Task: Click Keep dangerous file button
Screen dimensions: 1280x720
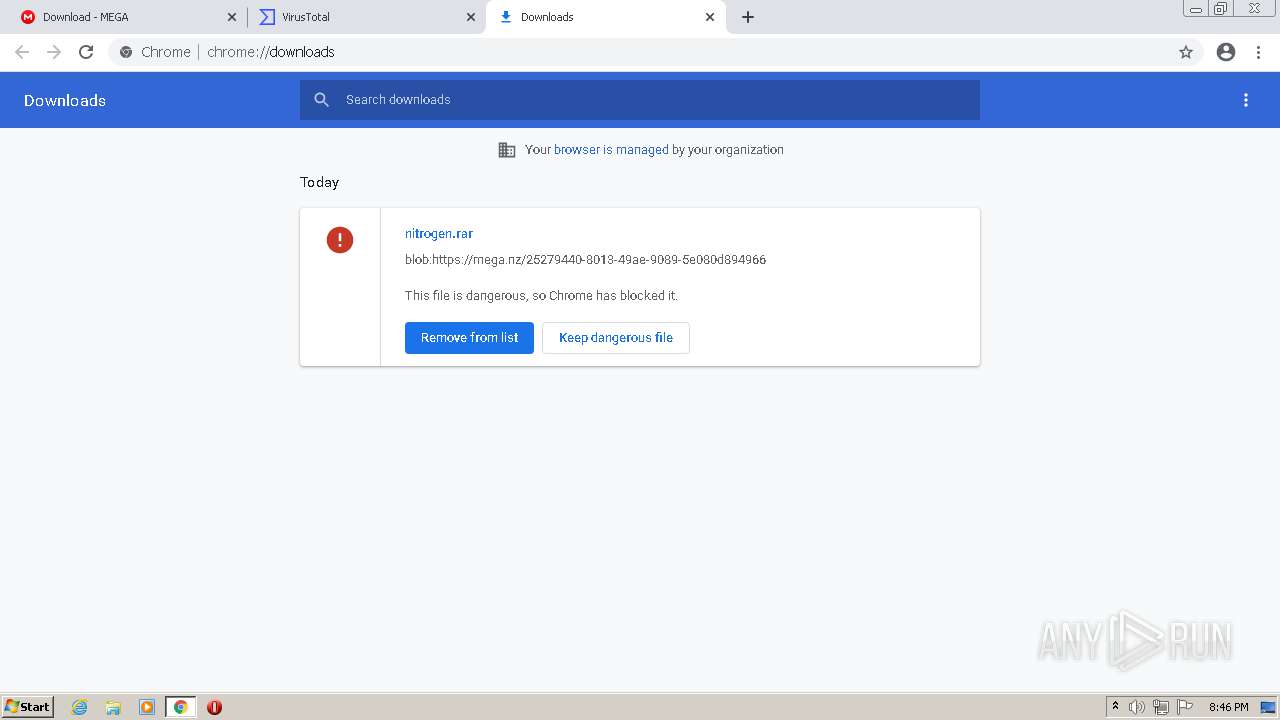Action: (616, 338)
